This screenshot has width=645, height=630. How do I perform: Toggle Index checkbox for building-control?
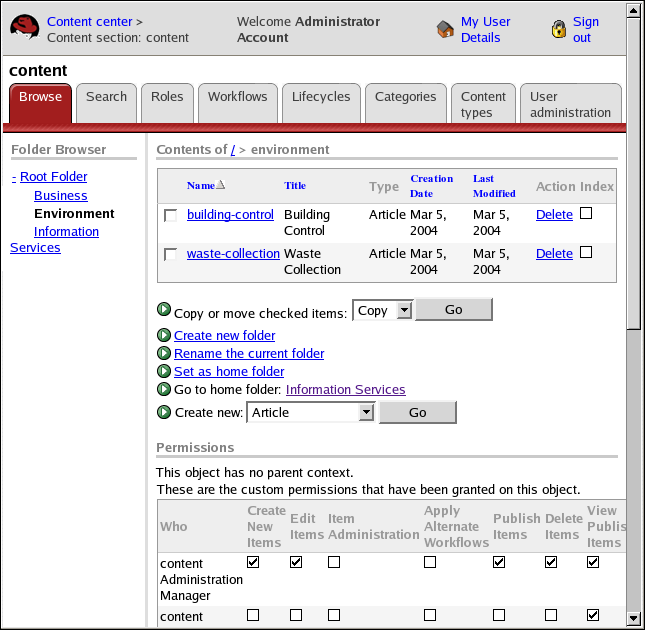586,213
